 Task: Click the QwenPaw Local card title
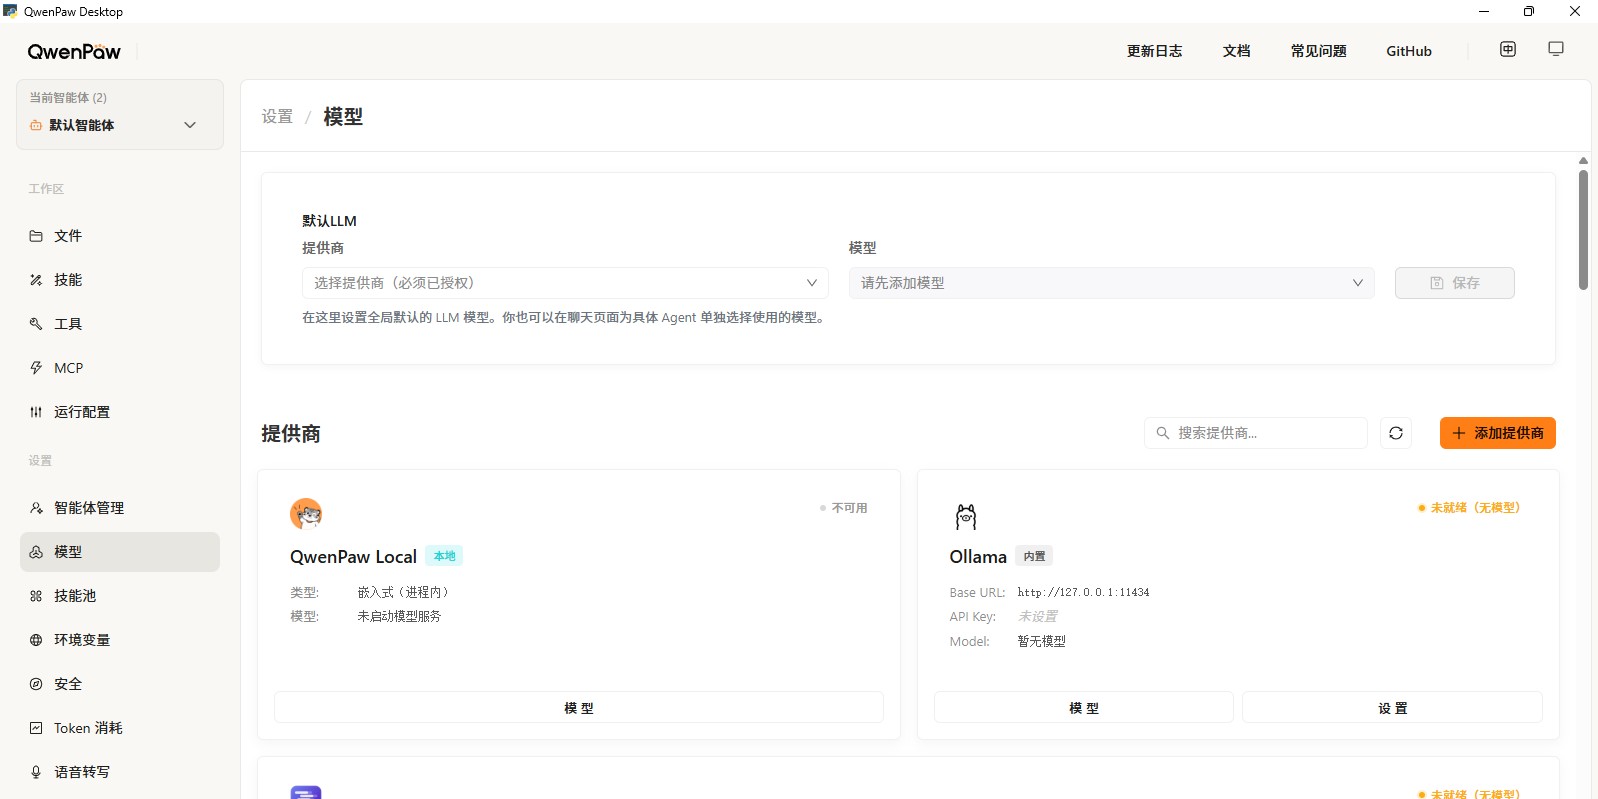pyautogui.click(x=353, y=557)
